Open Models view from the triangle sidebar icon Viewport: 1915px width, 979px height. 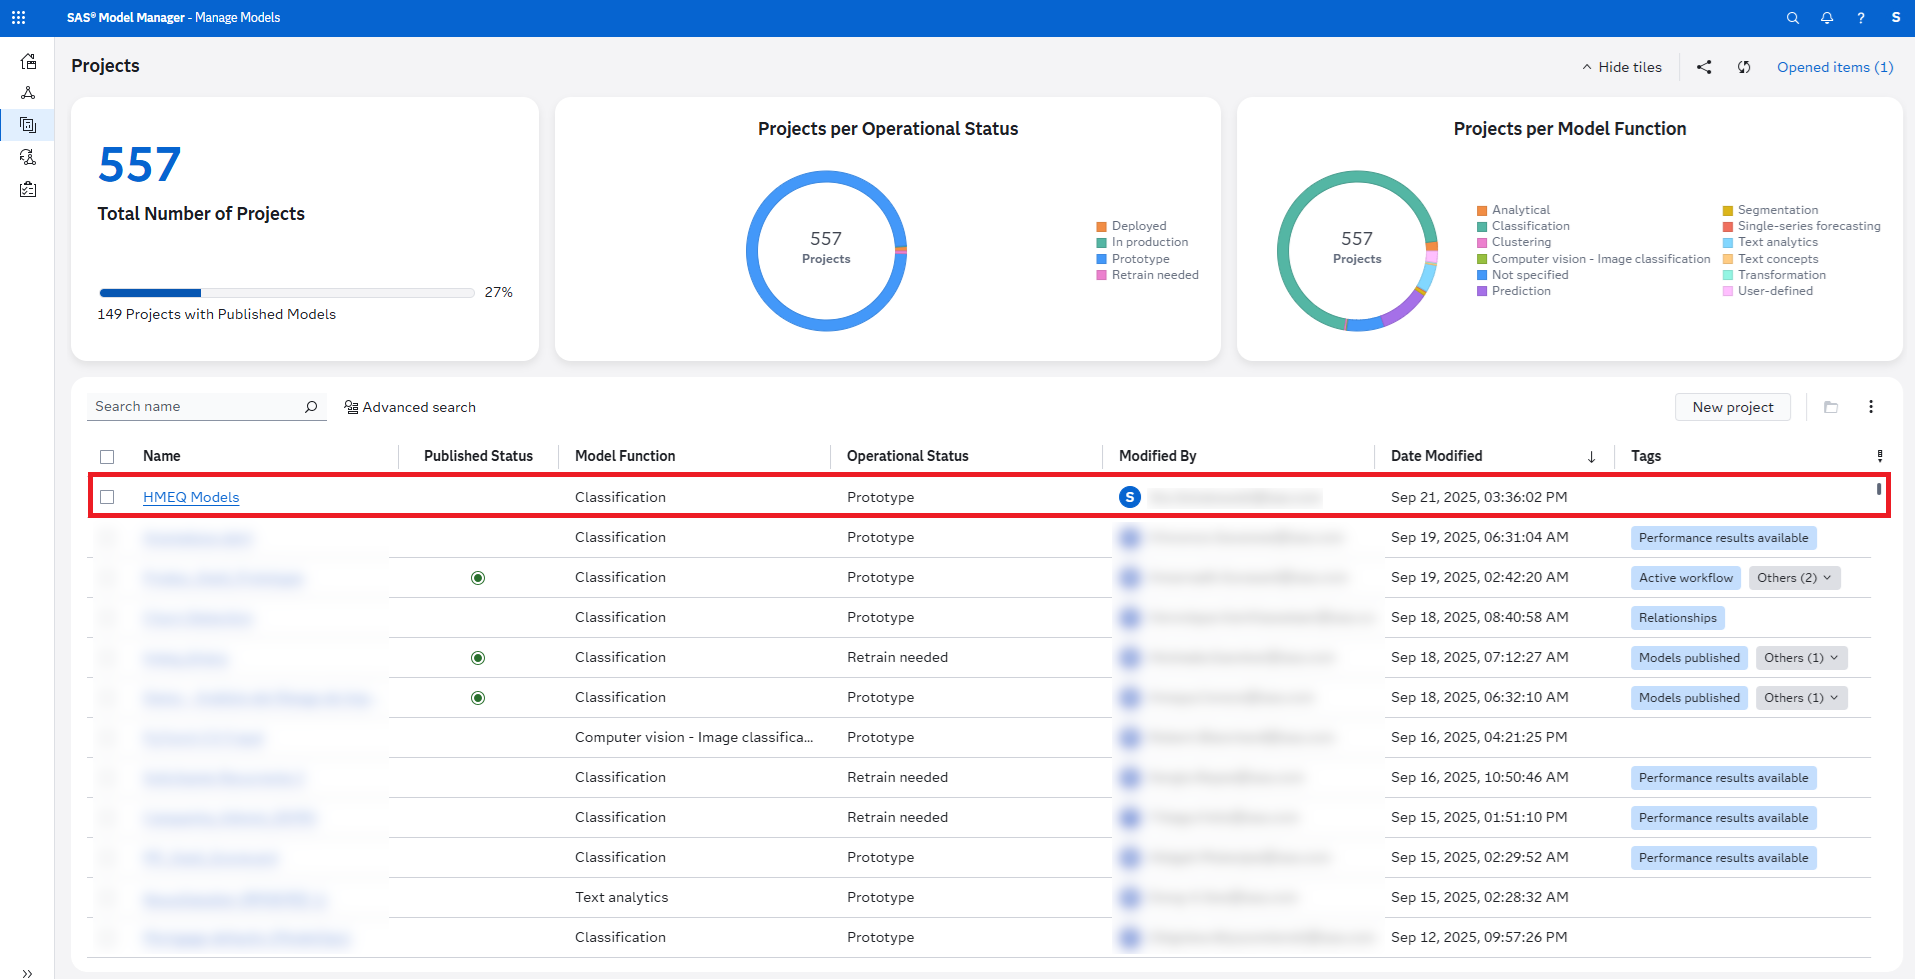click(x=28, y=93)
